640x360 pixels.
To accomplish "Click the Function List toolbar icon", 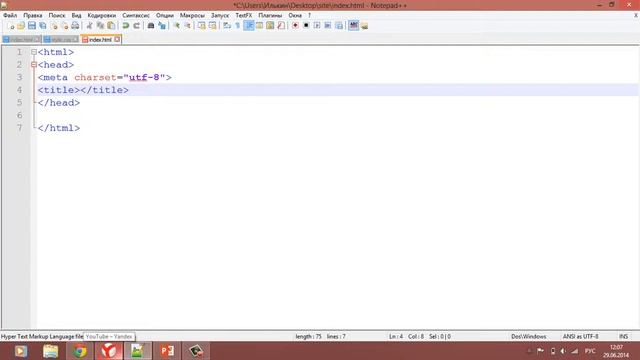I will coord(281,26).
